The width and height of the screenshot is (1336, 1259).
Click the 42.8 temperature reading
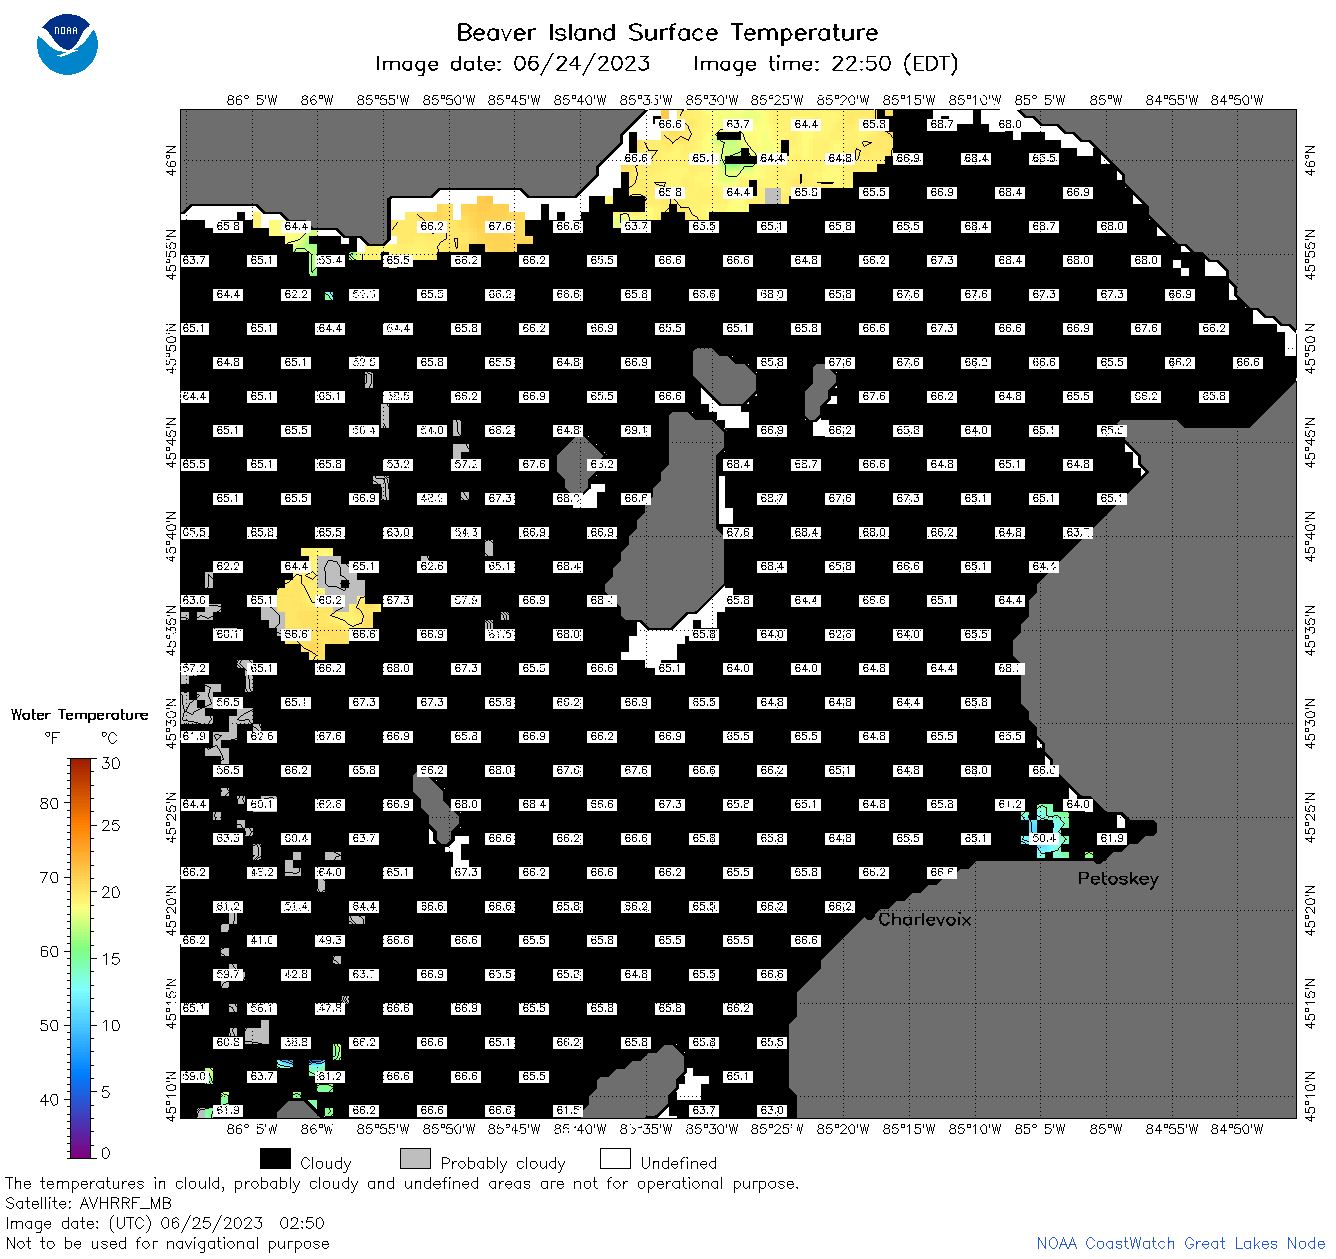(296, 974)
